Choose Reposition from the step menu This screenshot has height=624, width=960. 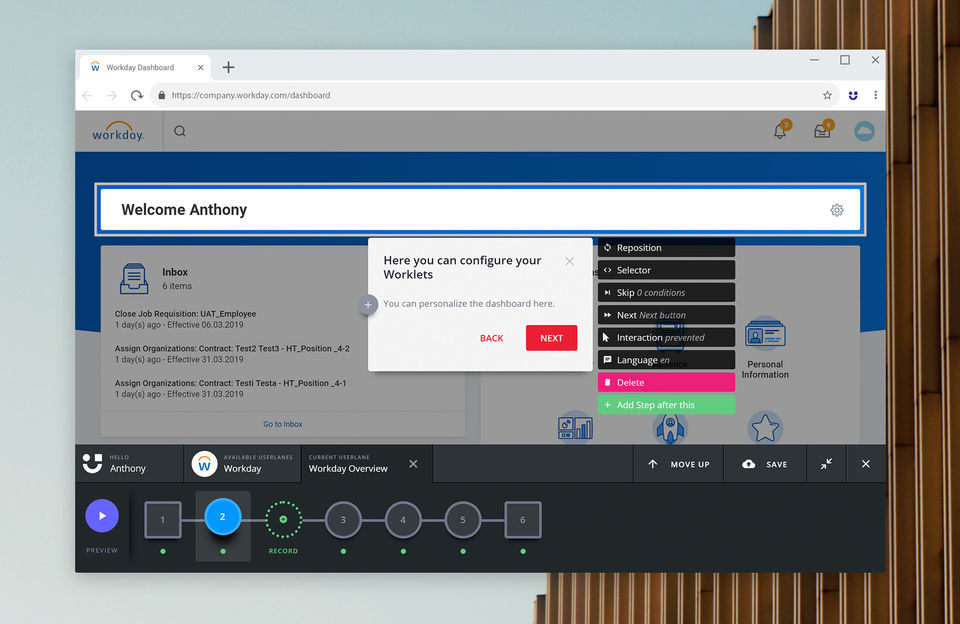(x=666, y=247)
